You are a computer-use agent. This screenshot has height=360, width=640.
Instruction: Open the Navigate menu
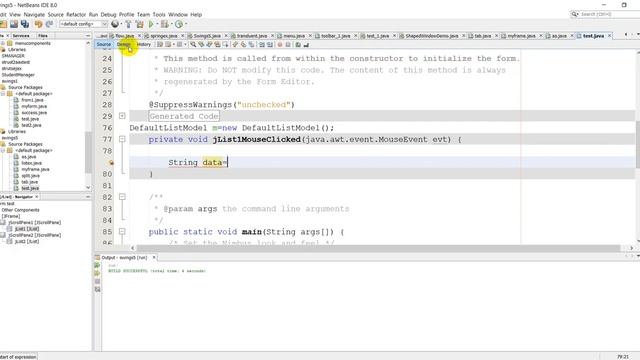coord(34,14)
